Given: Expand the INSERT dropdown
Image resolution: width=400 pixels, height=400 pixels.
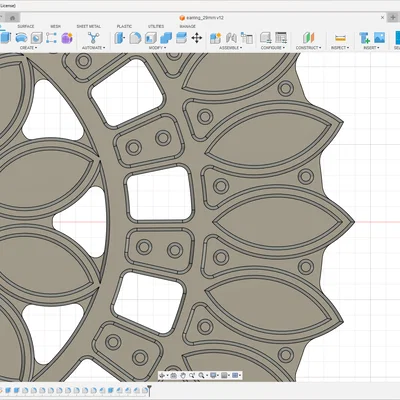Looking at the screenshot, I should [x=371, y=48].
